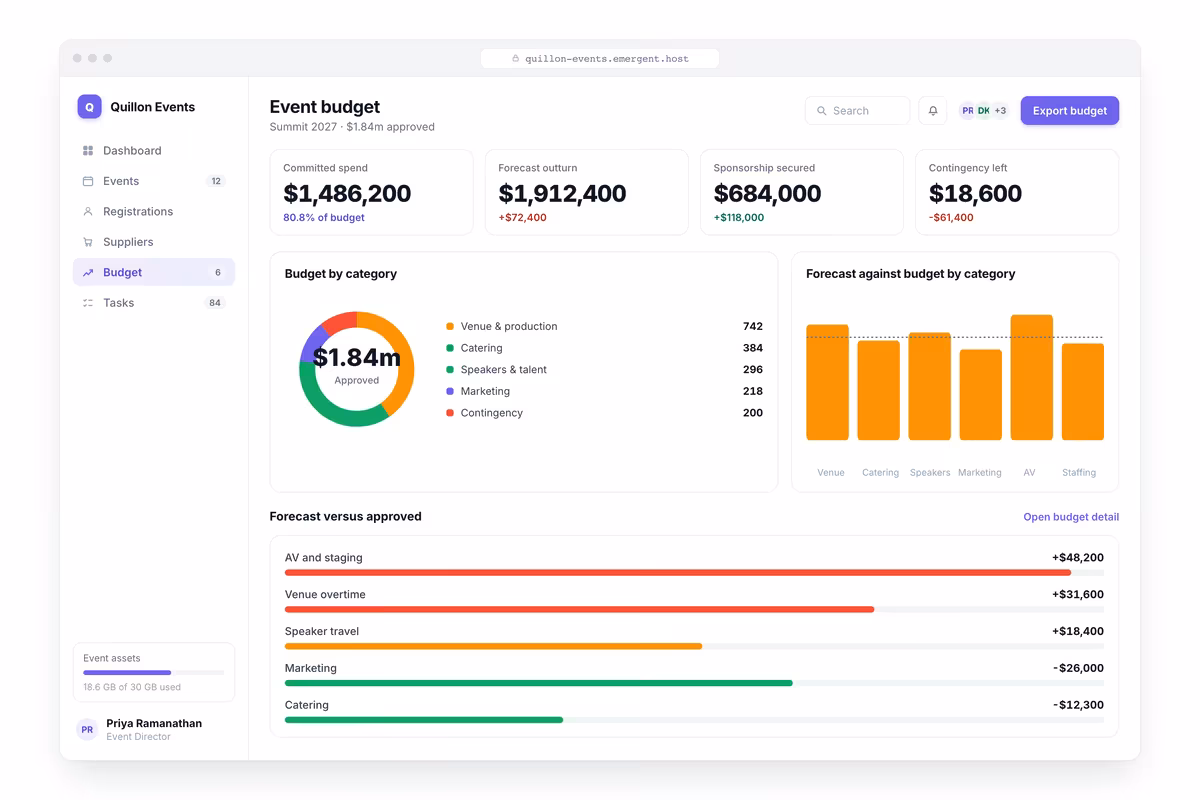
Task: Click '18.6 GB of 30 GB used' text
Action: (132, 688)
